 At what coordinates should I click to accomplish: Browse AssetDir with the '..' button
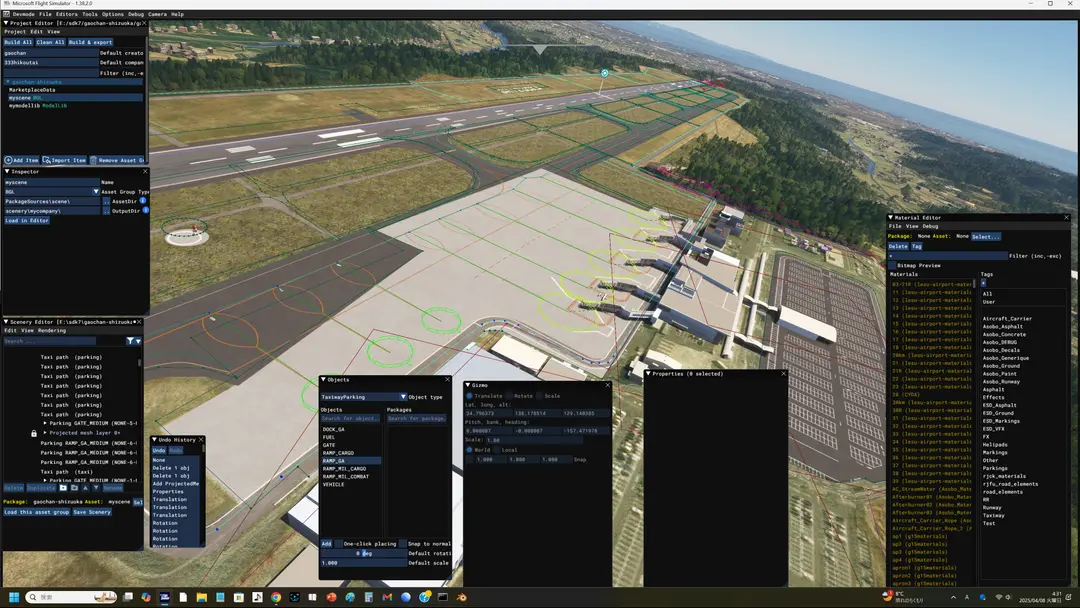[107, 201]
